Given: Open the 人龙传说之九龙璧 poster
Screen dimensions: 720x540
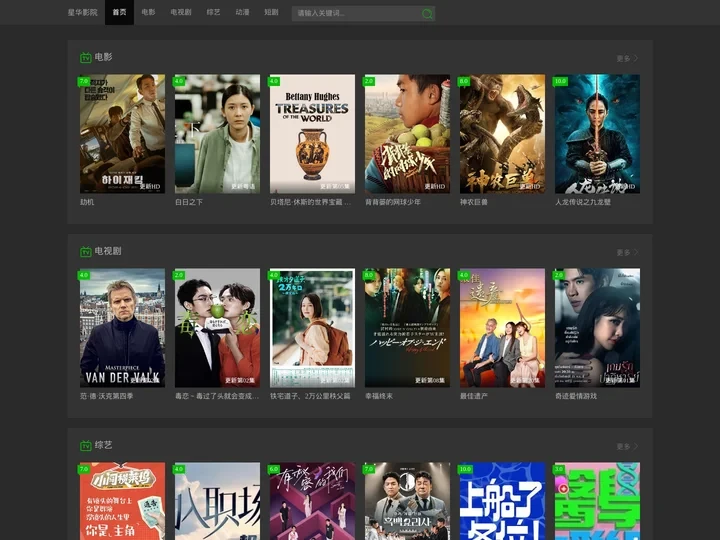Looking at the screenshot, I should 597,134.
